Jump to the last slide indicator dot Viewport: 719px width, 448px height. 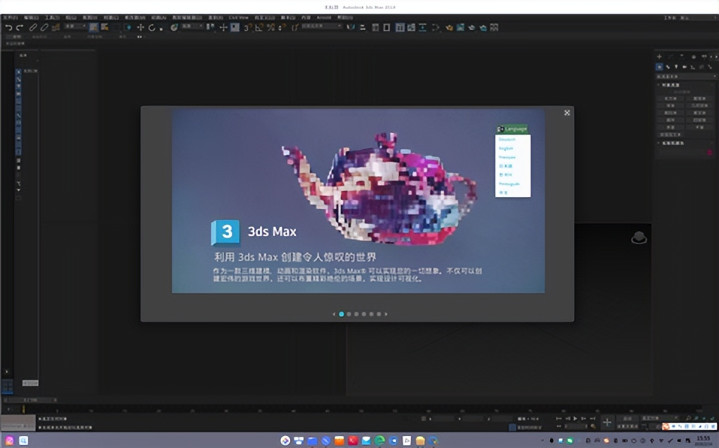378,314
